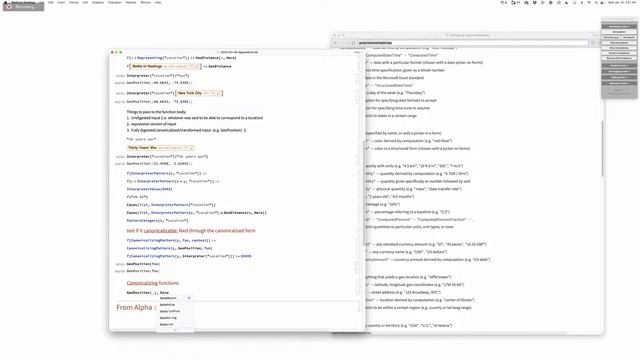The height and width of the screenshot is (360, 640).
Task: Click browser text 'a day of the week (e.g. "Thursday")'
Action: (396, 93)
